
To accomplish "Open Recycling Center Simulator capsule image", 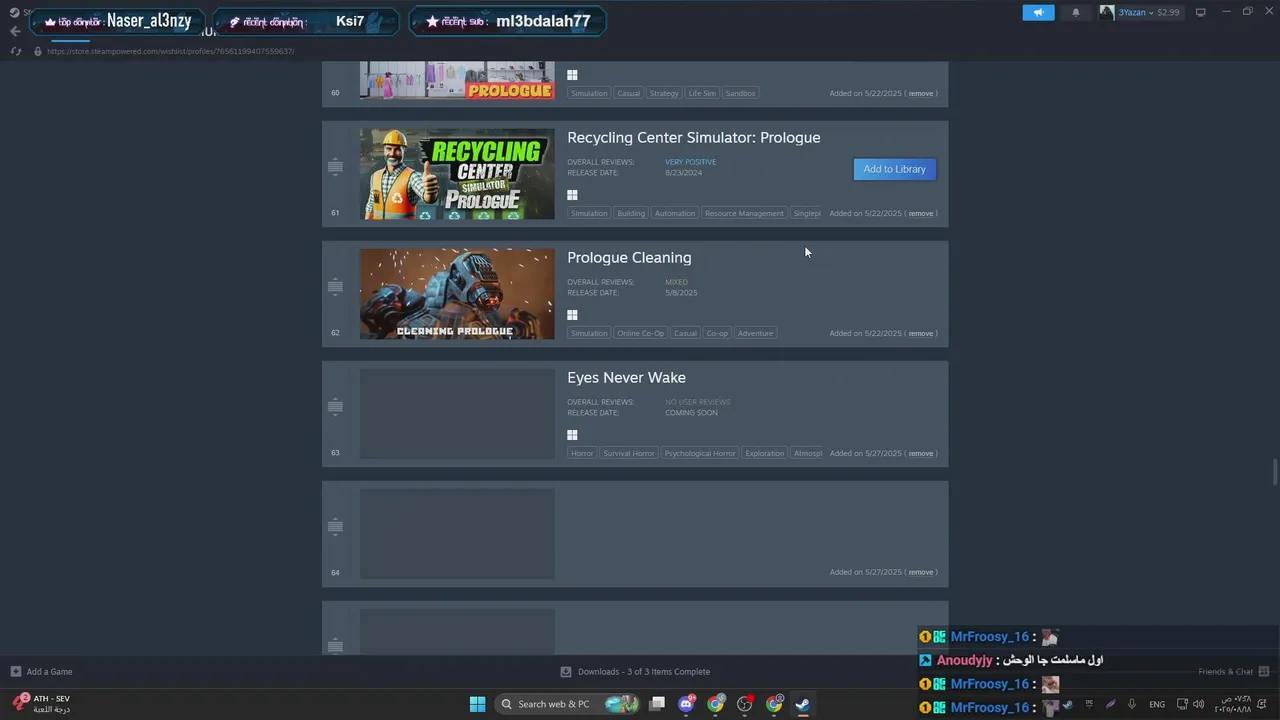I will pos(457,174).
